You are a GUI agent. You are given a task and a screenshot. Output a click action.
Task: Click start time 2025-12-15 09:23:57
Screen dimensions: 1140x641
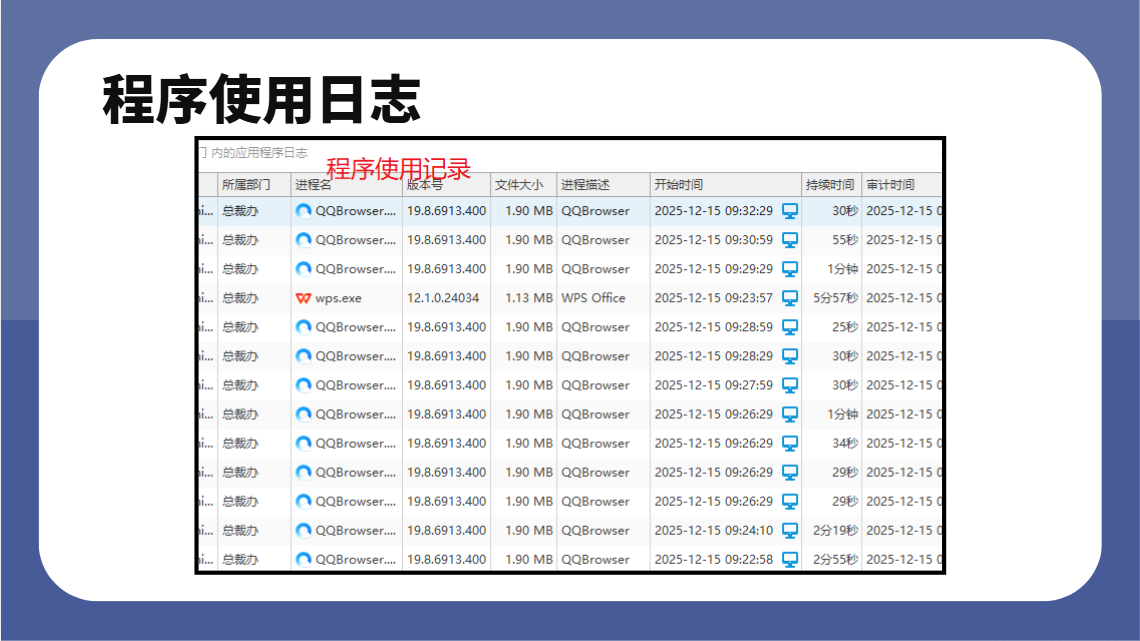(713, 298)
